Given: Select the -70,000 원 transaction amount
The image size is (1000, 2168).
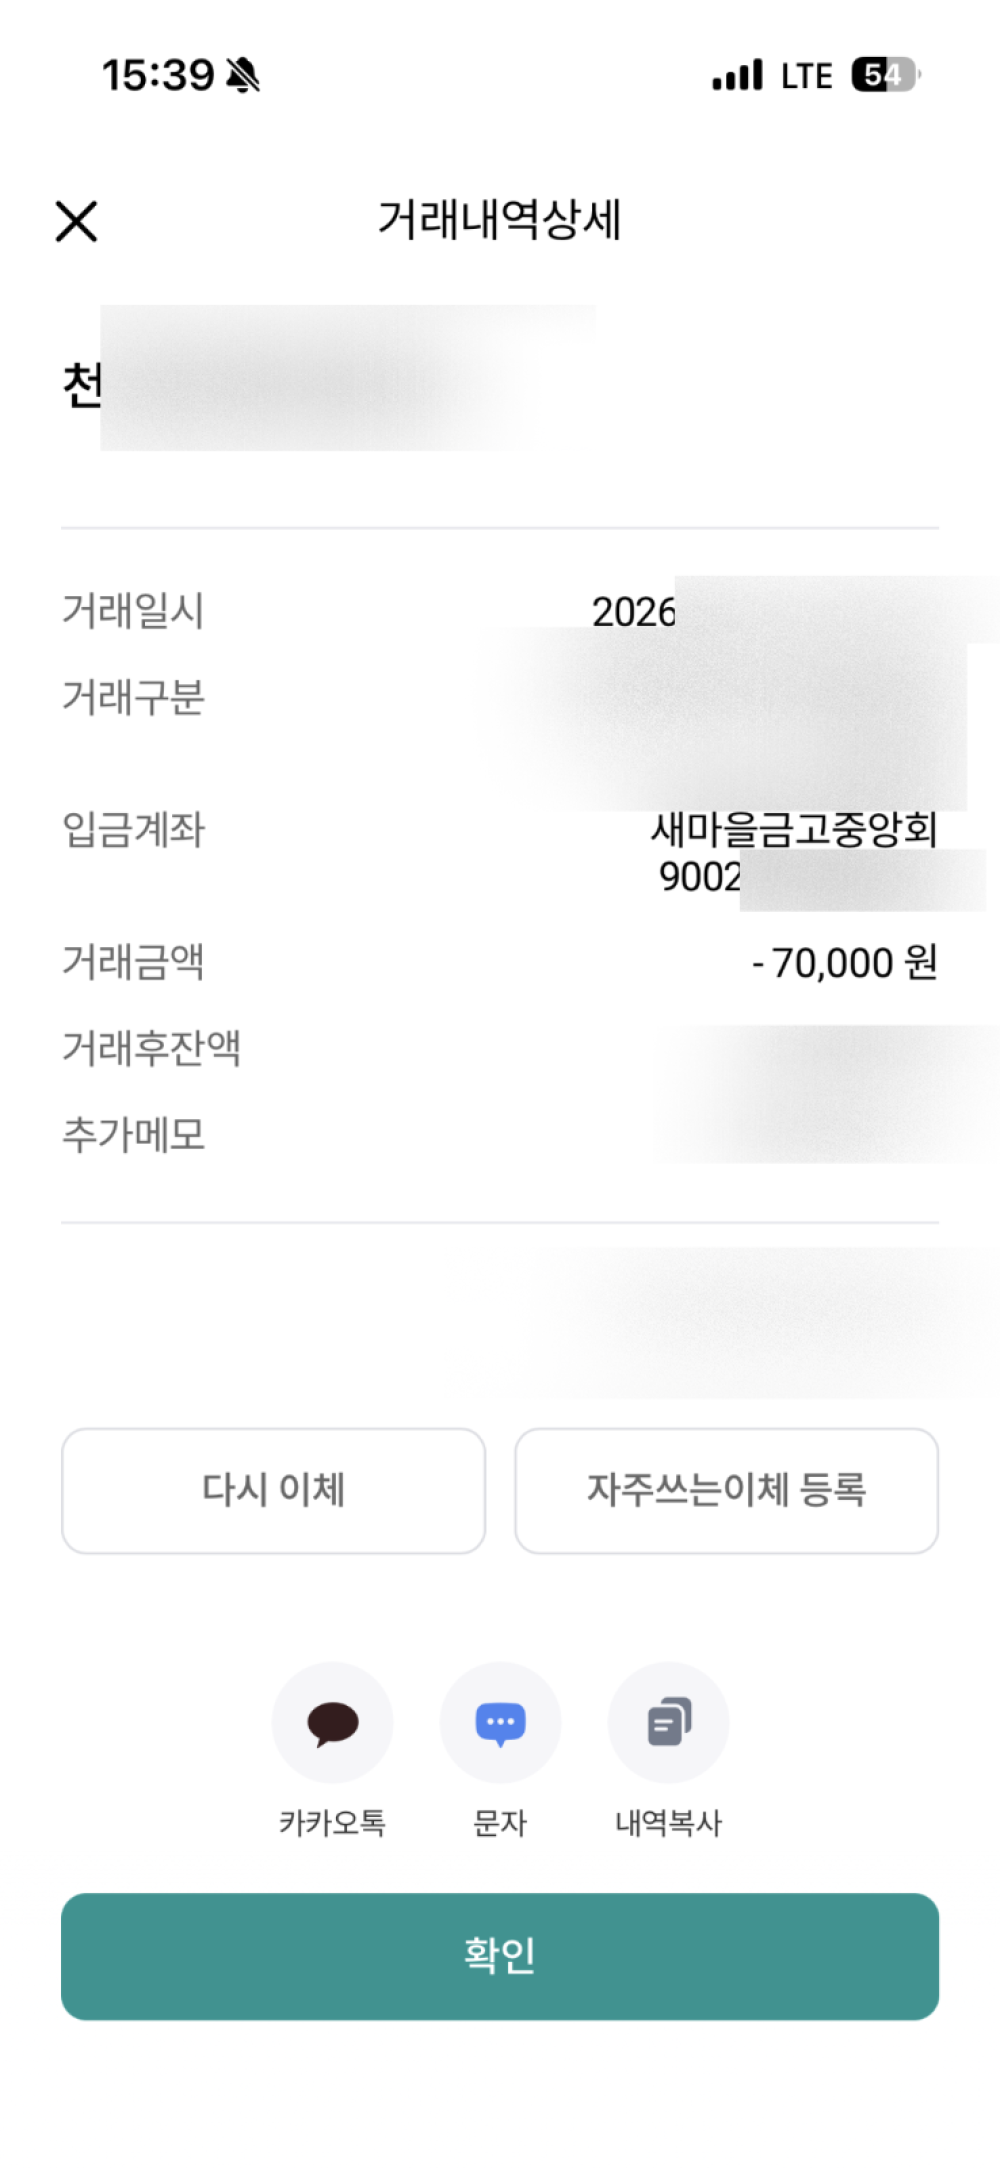Looking at the screenshot, I should point(845,963).
